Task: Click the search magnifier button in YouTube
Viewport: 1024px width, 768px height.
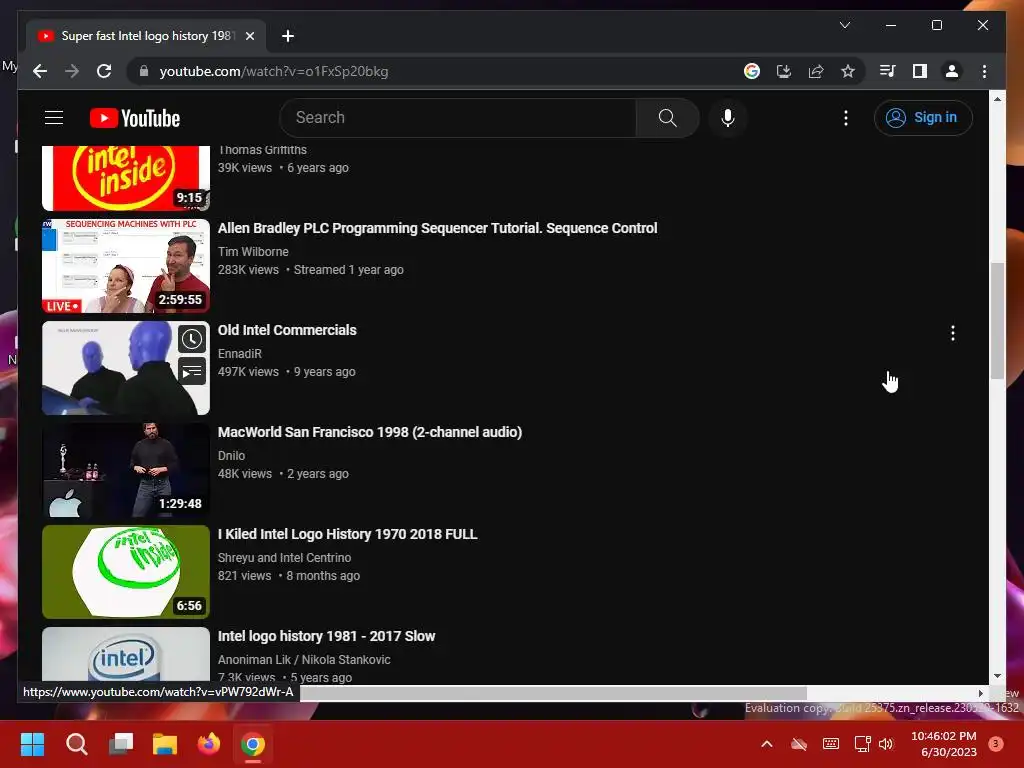Action: (667, 118)
